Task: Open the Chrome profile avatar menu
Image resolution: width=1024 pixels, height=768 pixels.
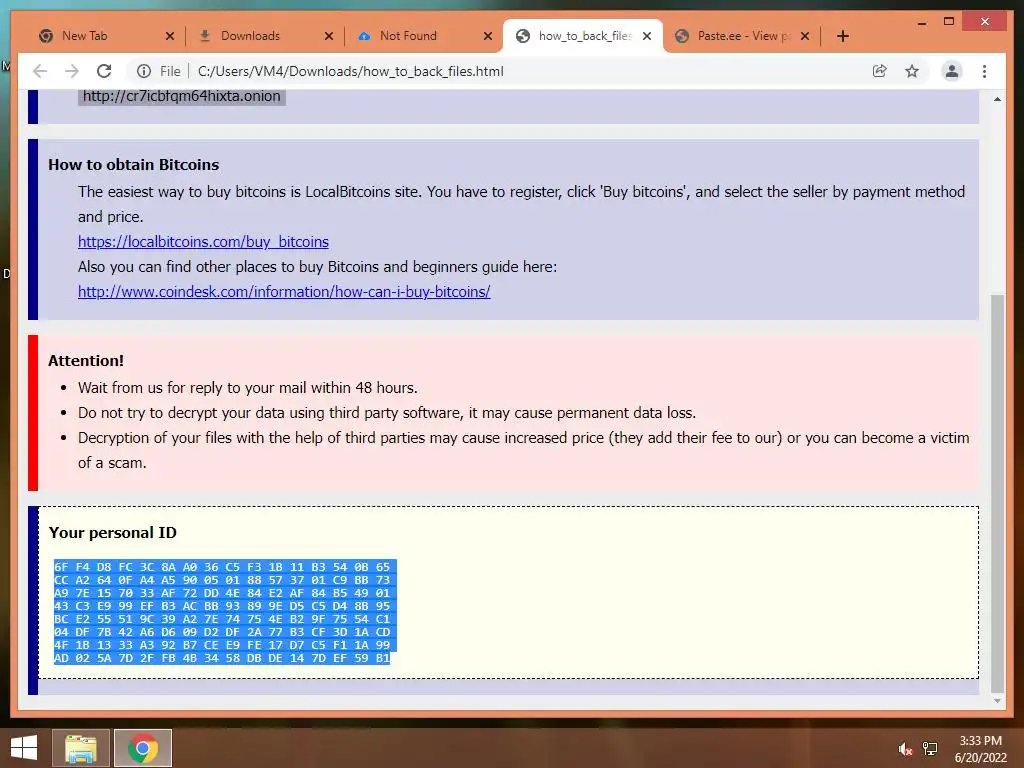Action: pos(952,71)
